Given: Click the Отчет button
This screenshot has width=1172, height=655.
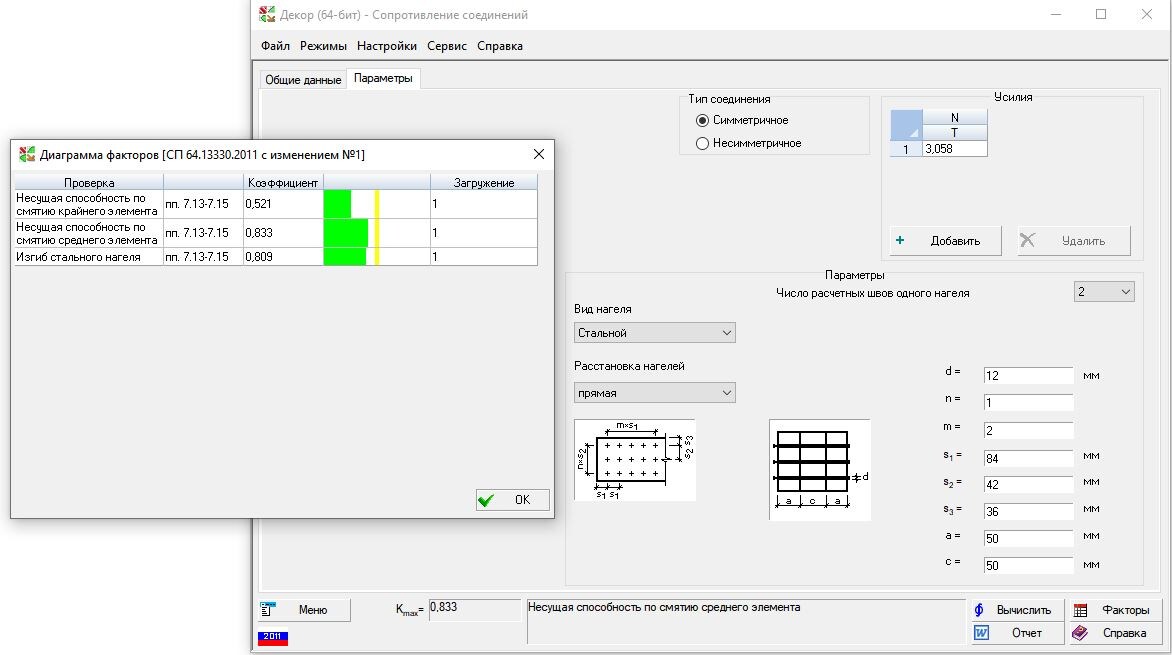Looking at the screenshot, I should pyautogui.click(x=1017, y=633).
